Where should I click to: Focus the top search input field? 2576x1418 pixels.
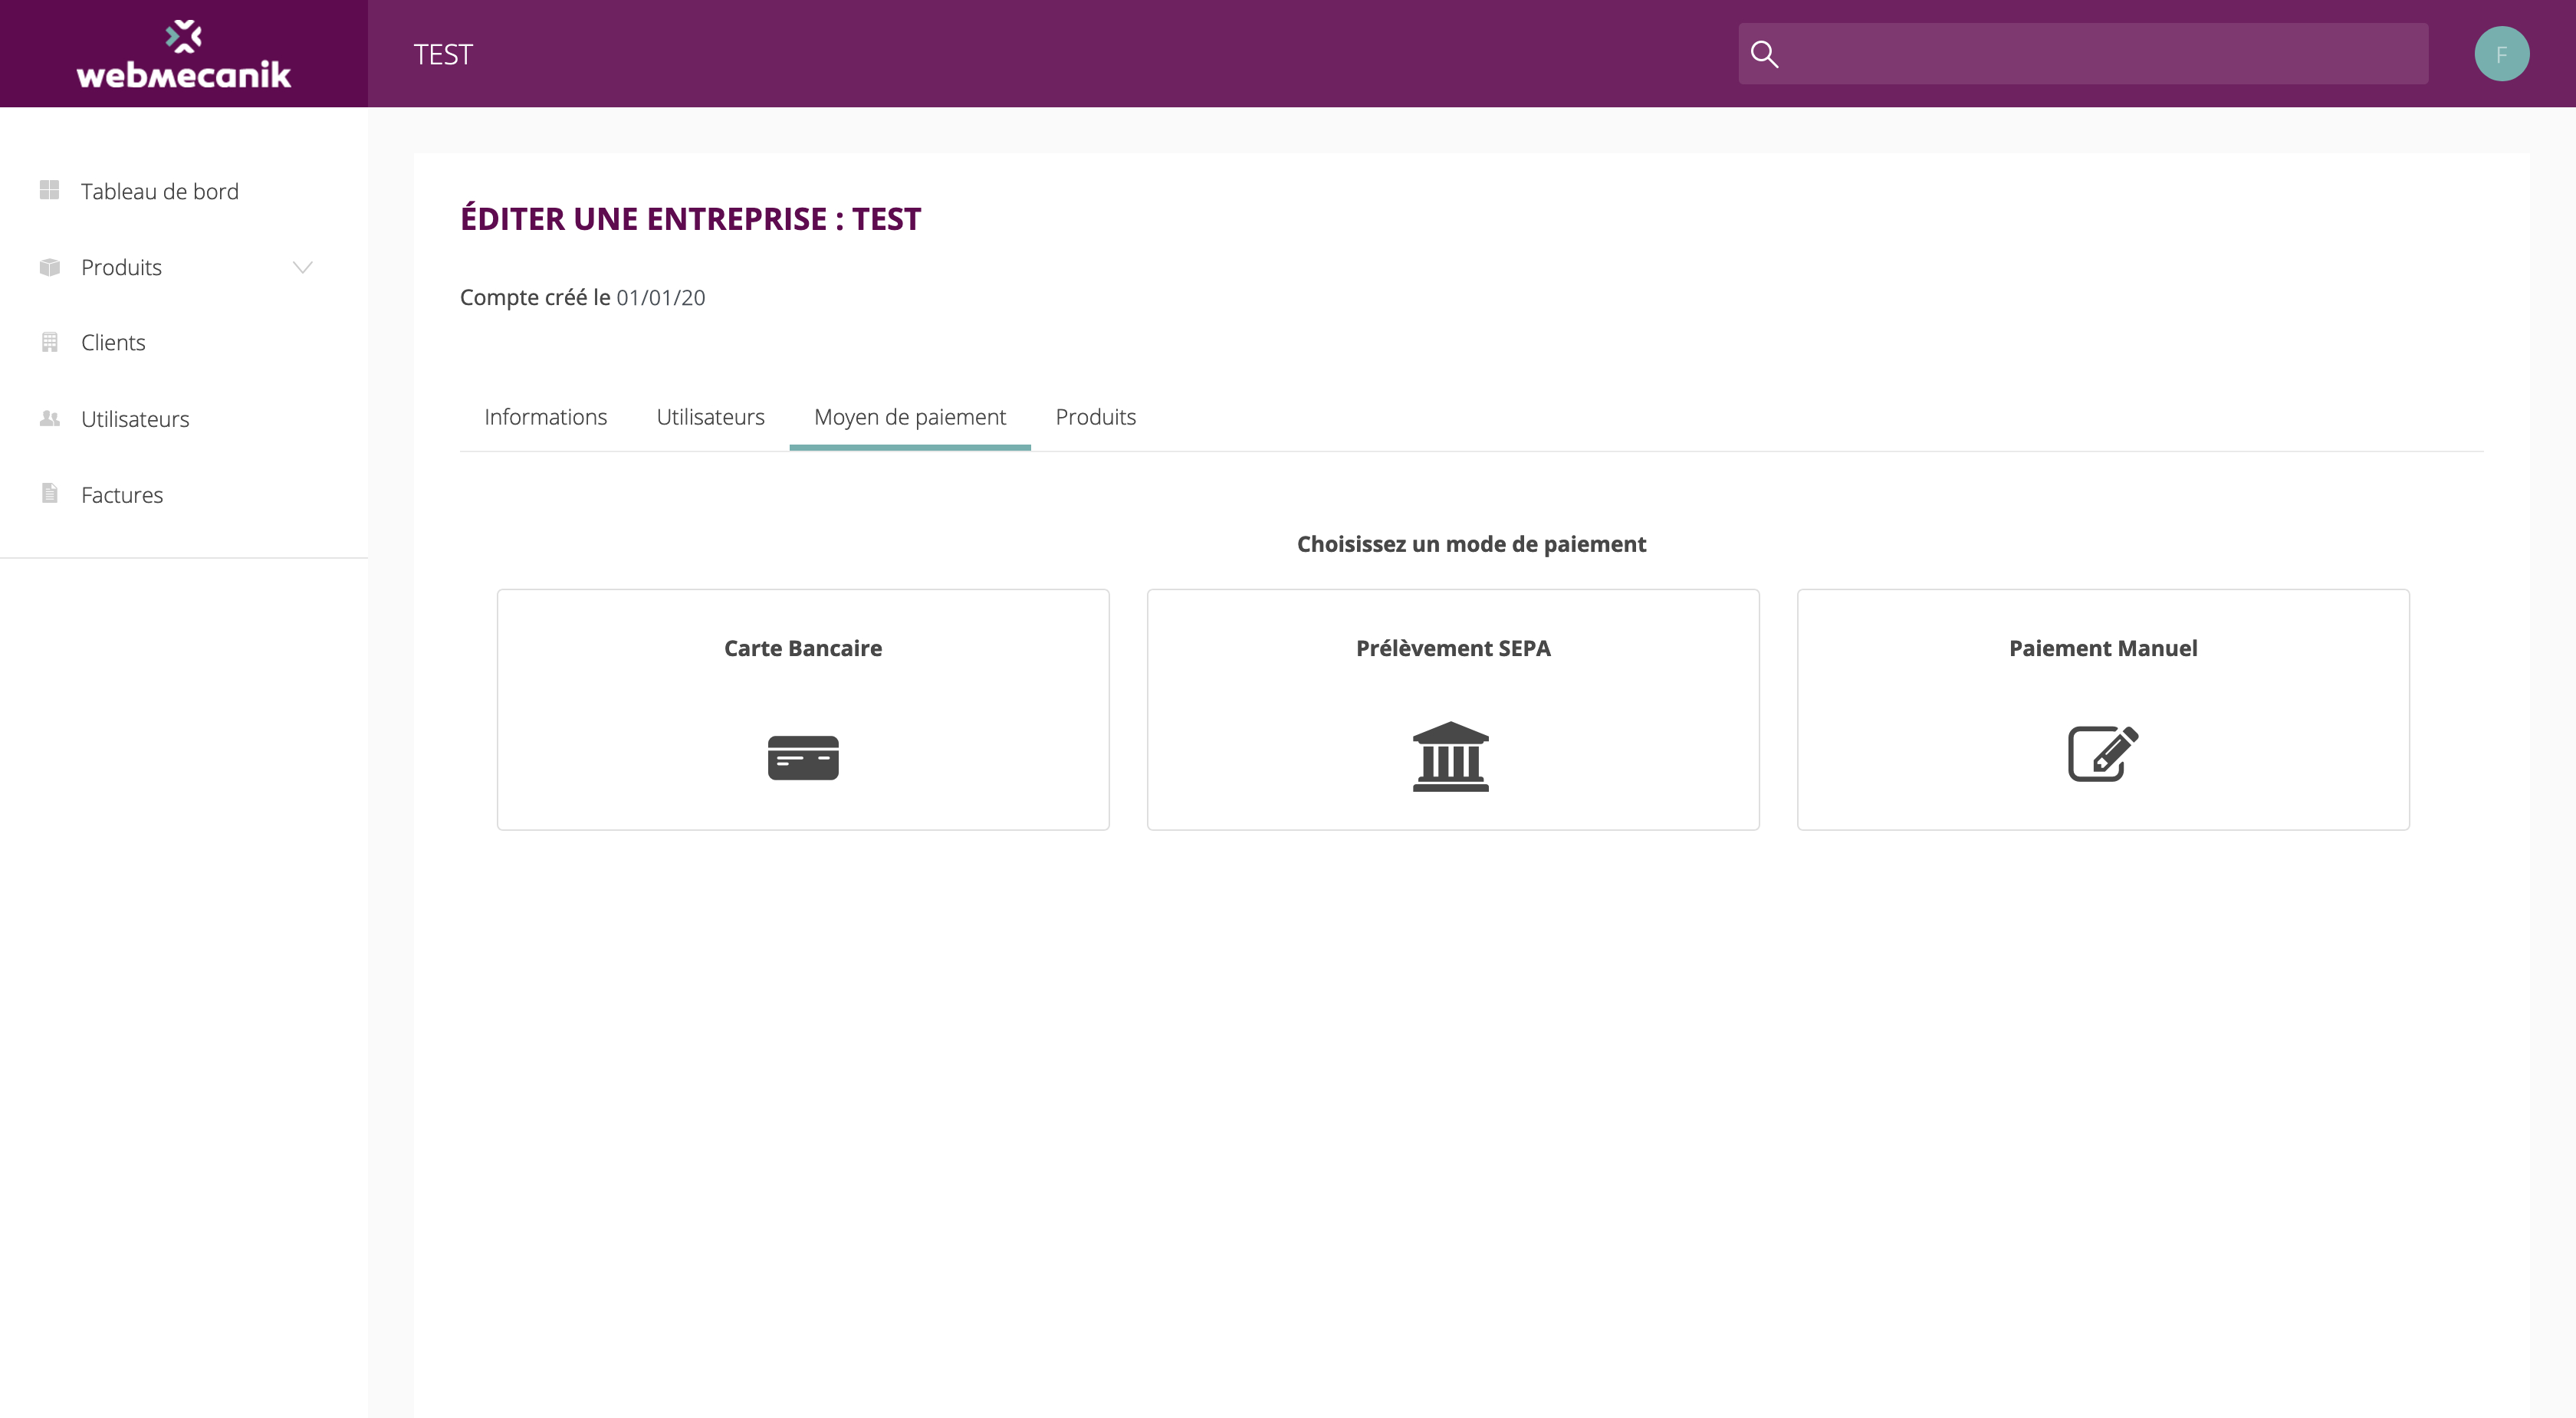point(2083,54)
